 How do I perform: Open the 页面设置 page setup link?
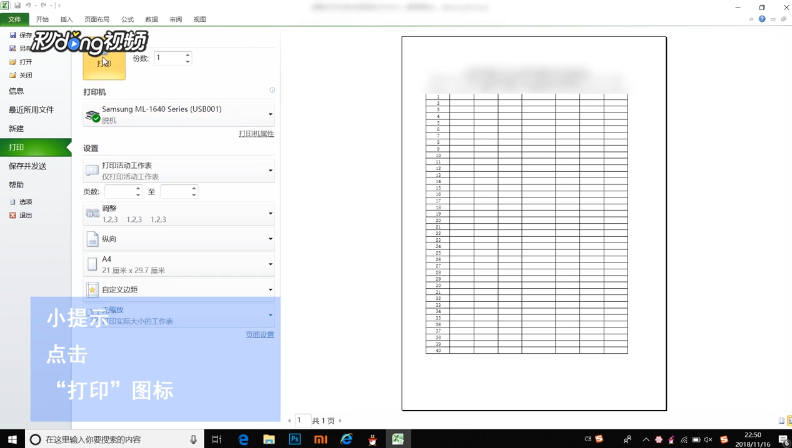(260, 335)
